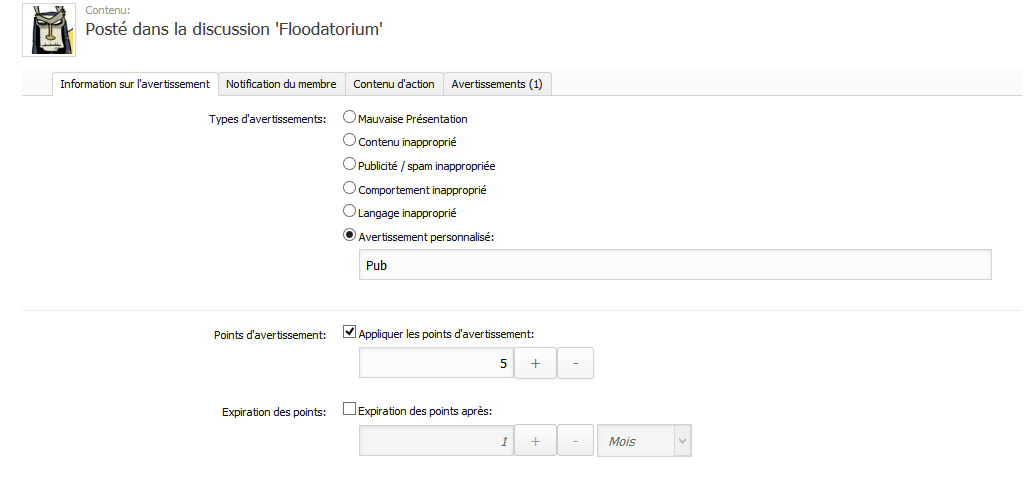Enable the Expiration des points après checkbox

[350, 409]
